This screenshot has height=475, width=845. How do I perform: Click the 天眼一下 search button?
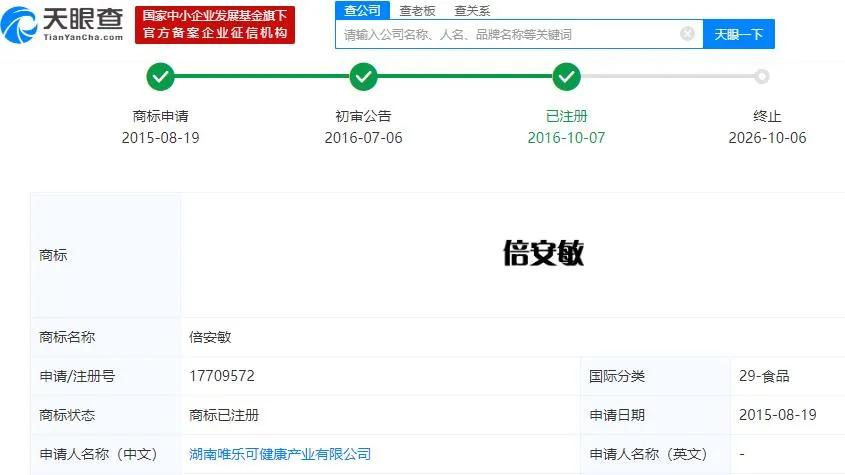[x=739, y=34]
